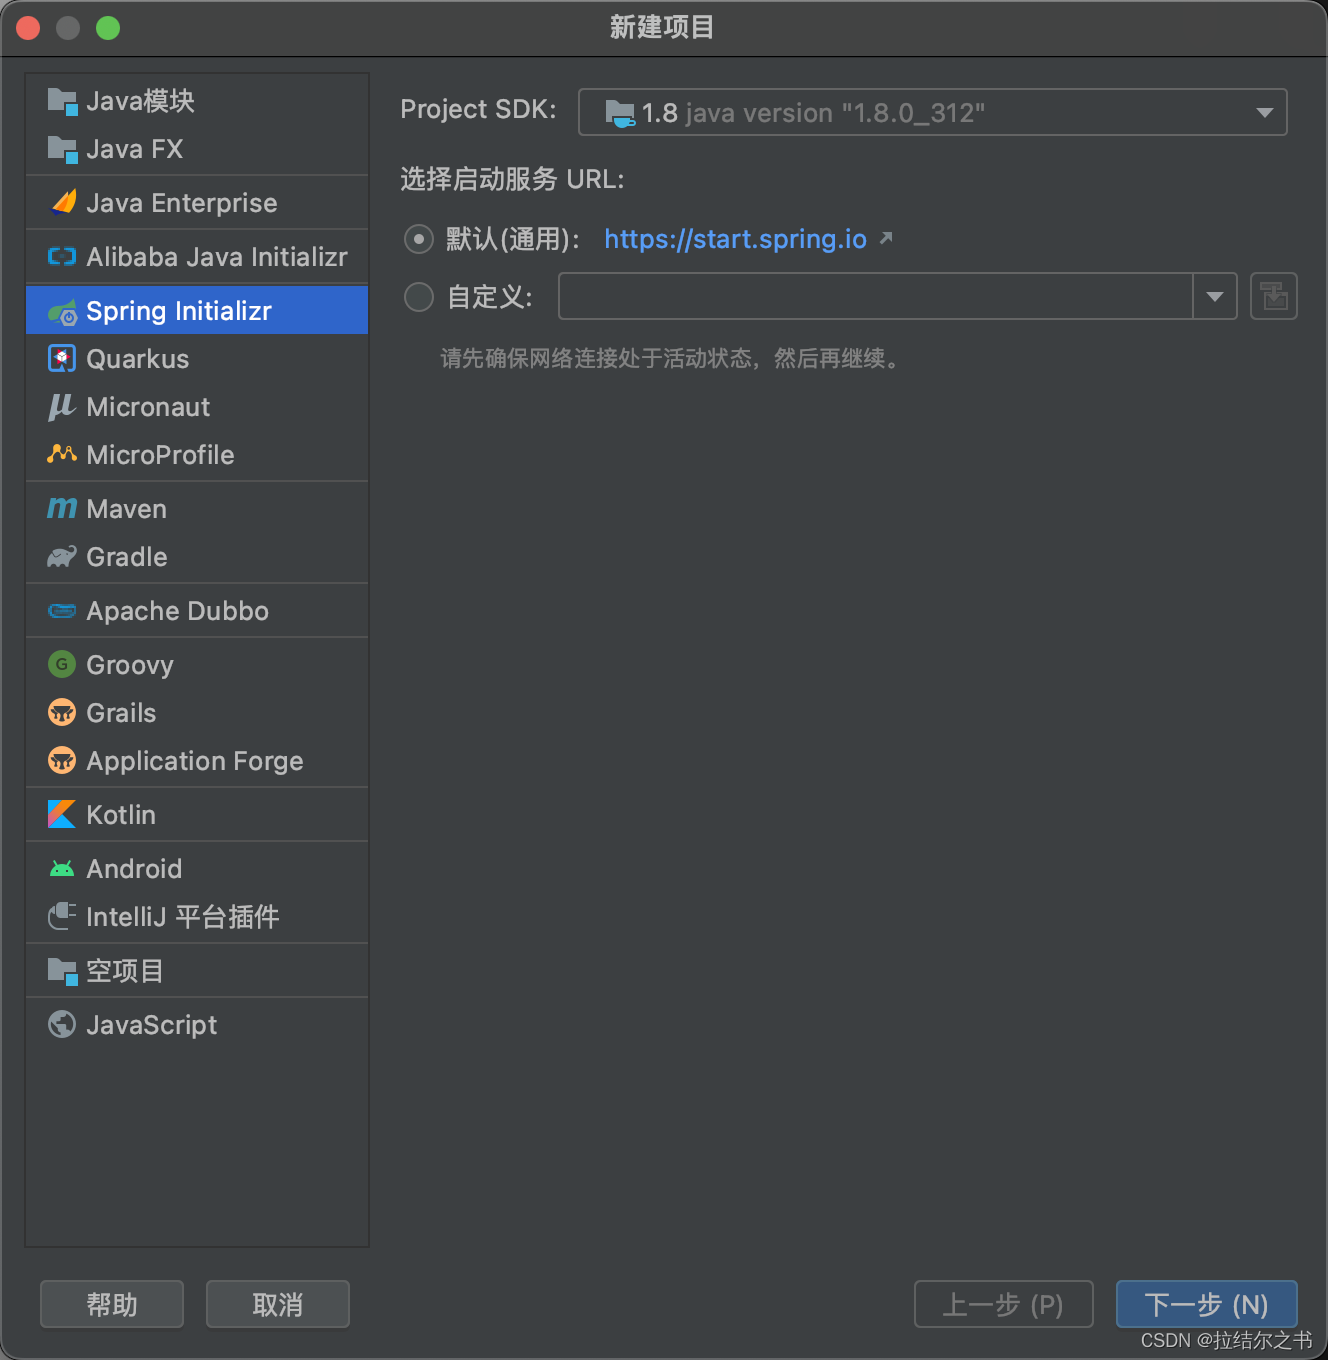
Task: Click the 取消 cancel button
Action: 278,1304
